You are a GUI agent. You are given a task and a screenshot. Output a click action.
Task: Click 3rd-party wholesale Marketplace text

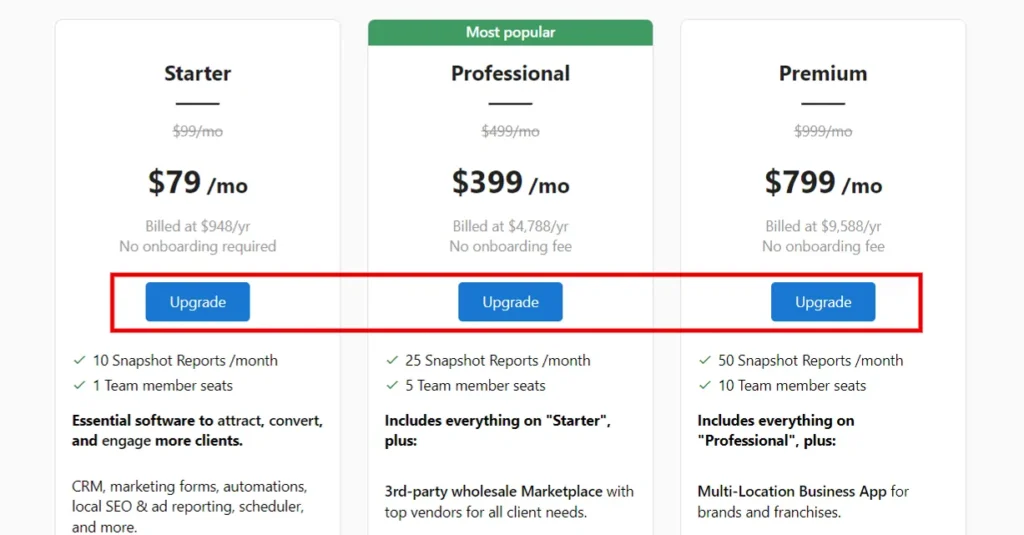[493, 491]
